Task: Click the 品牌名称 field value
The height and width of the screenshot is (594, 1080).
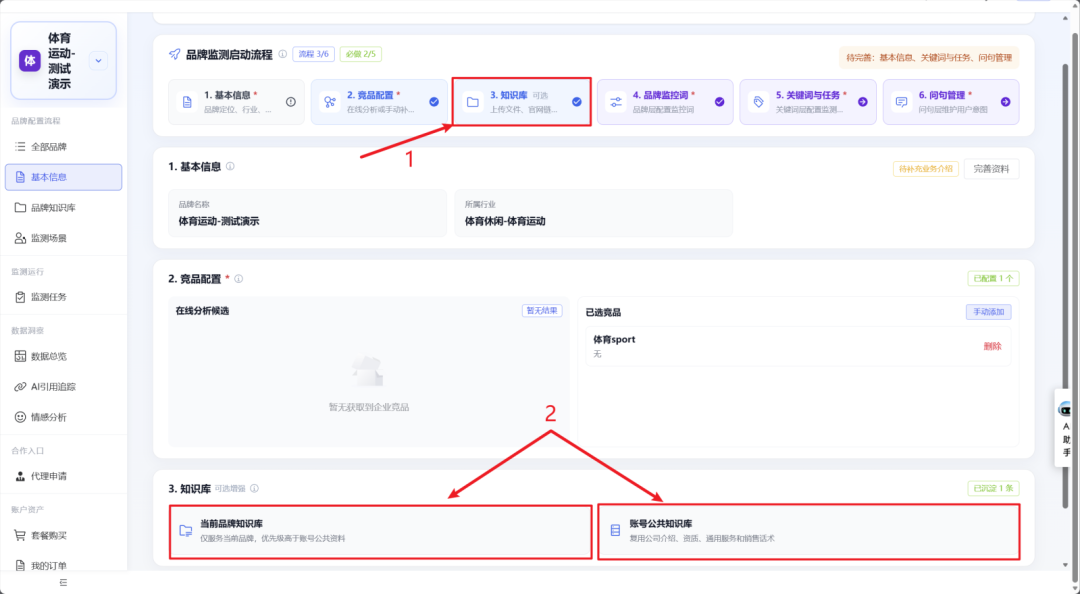Action: coord(219,221)
